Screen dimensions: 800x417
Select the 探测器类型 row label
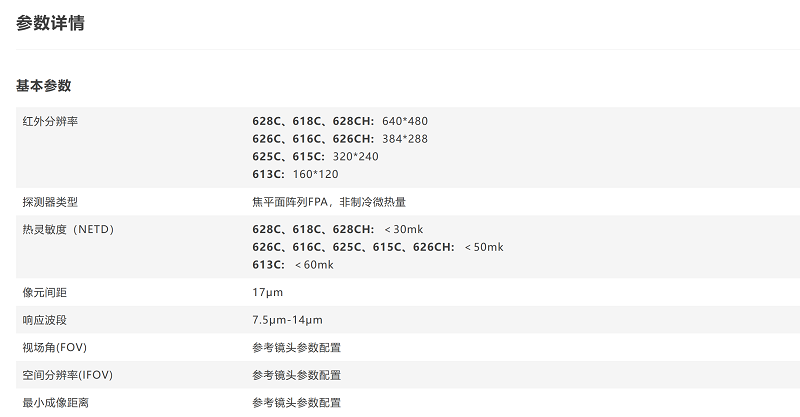point(50,202)
